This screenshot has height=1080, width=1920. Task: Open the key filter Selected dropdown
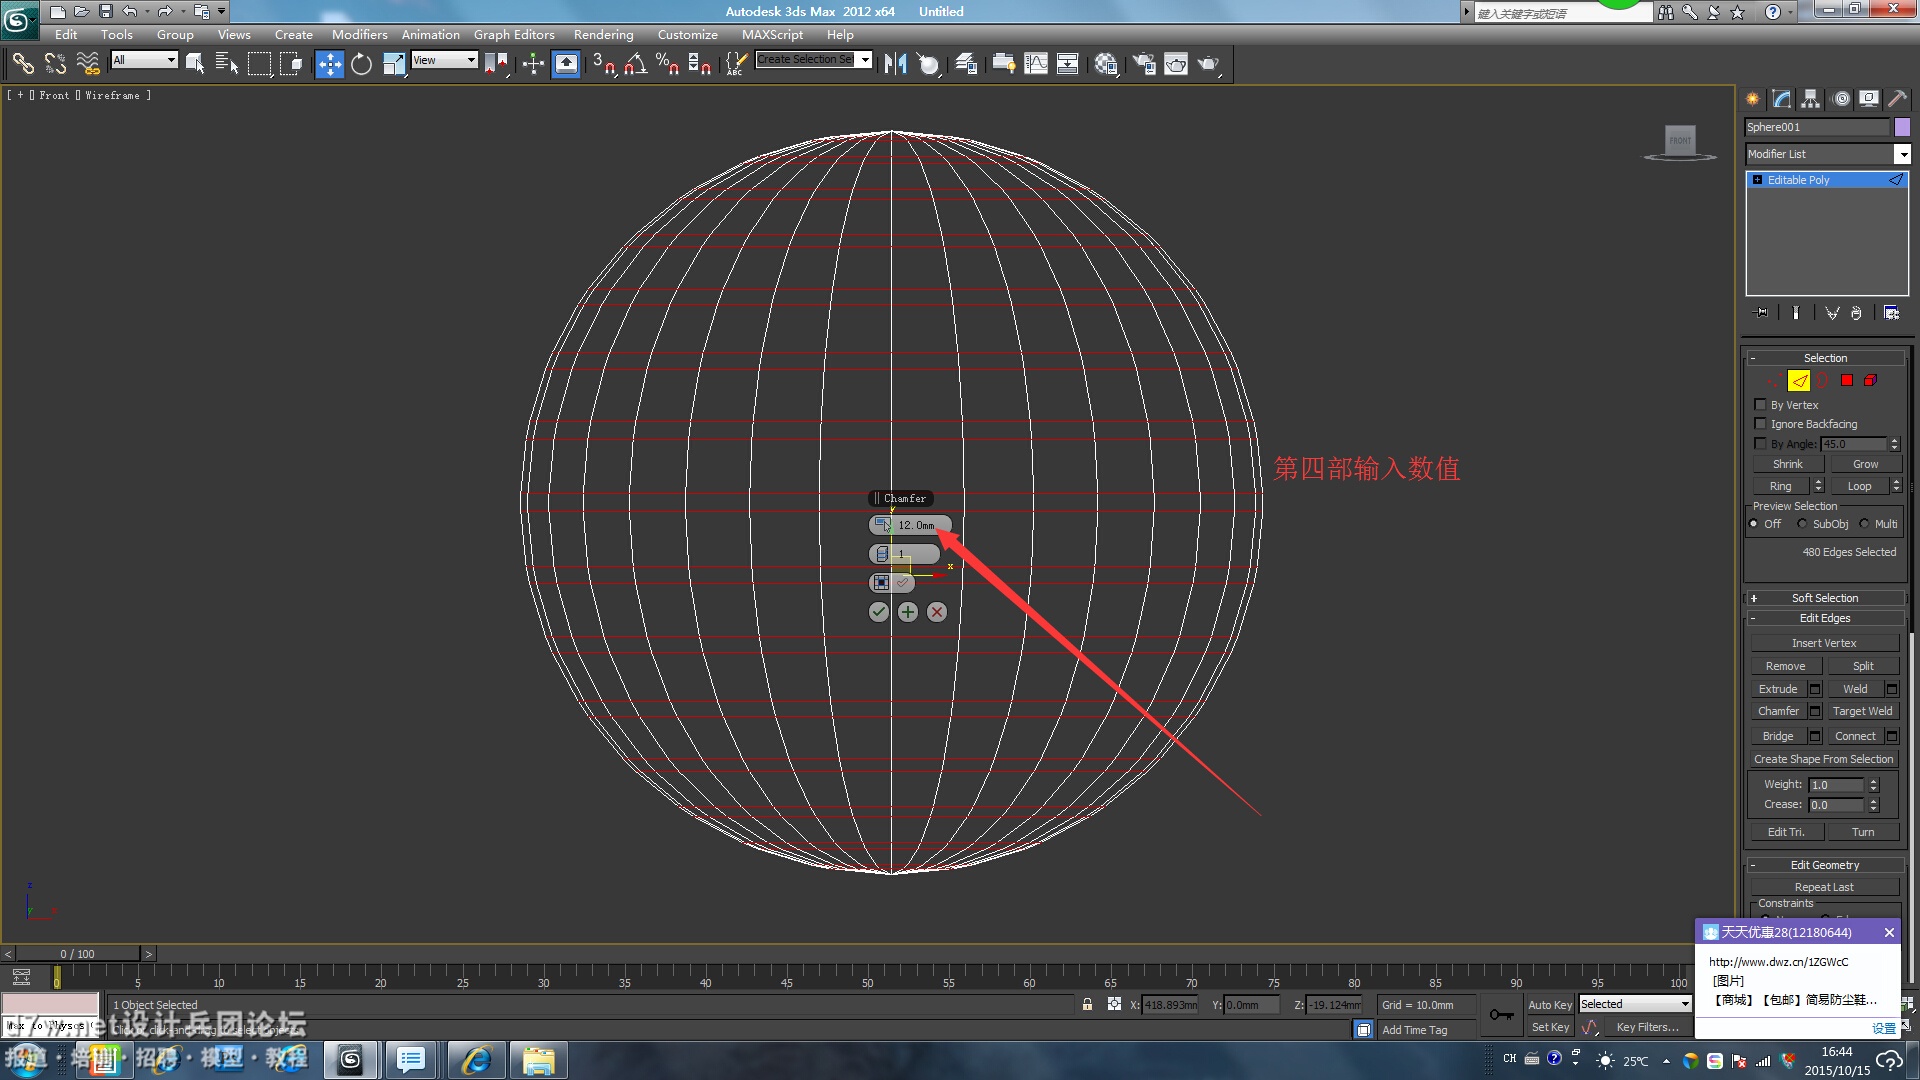(1635, 1004)
